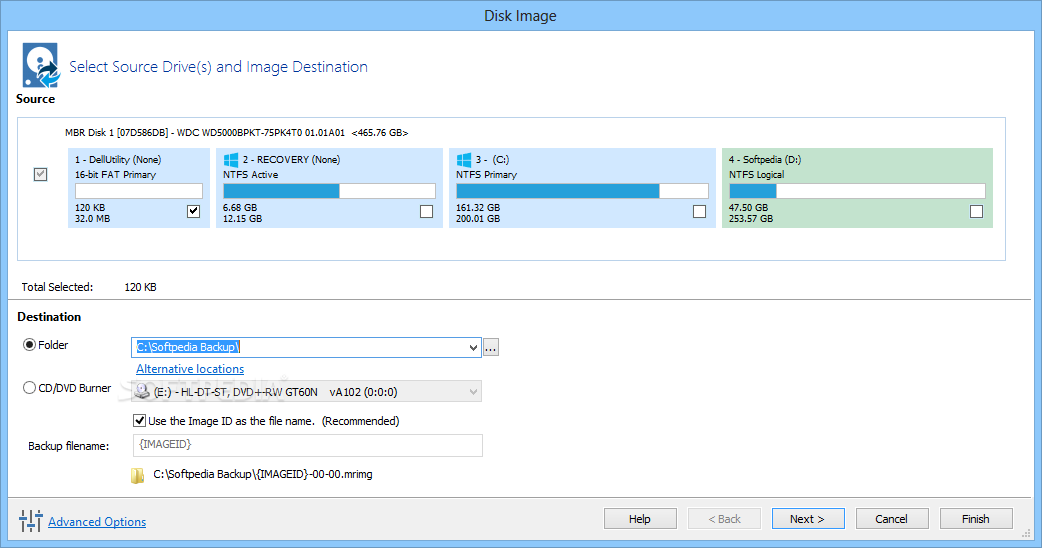Screen dimensions: 1042x548
Task: Click the Finish button
Action: [x=976, y=519]
